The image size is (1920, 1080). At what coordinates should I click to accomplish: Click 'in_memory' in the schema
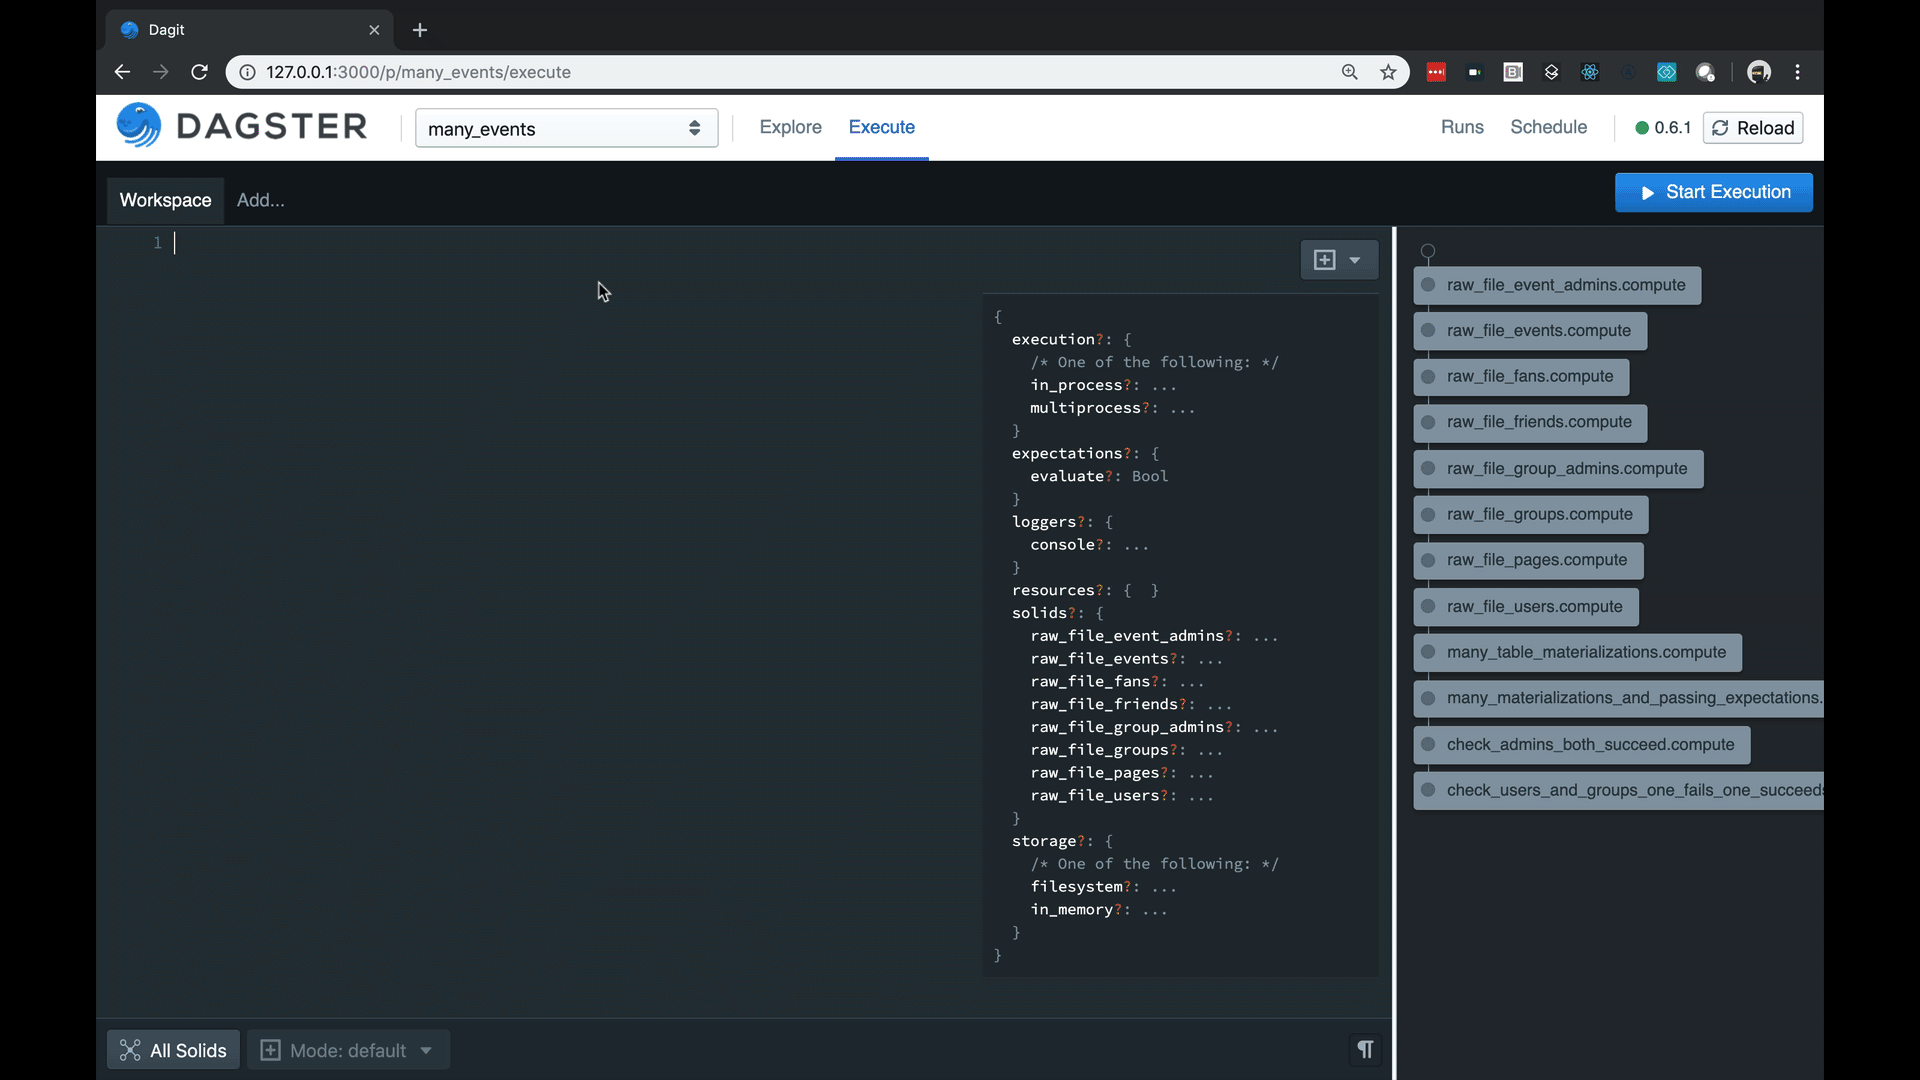(1071, 910)
